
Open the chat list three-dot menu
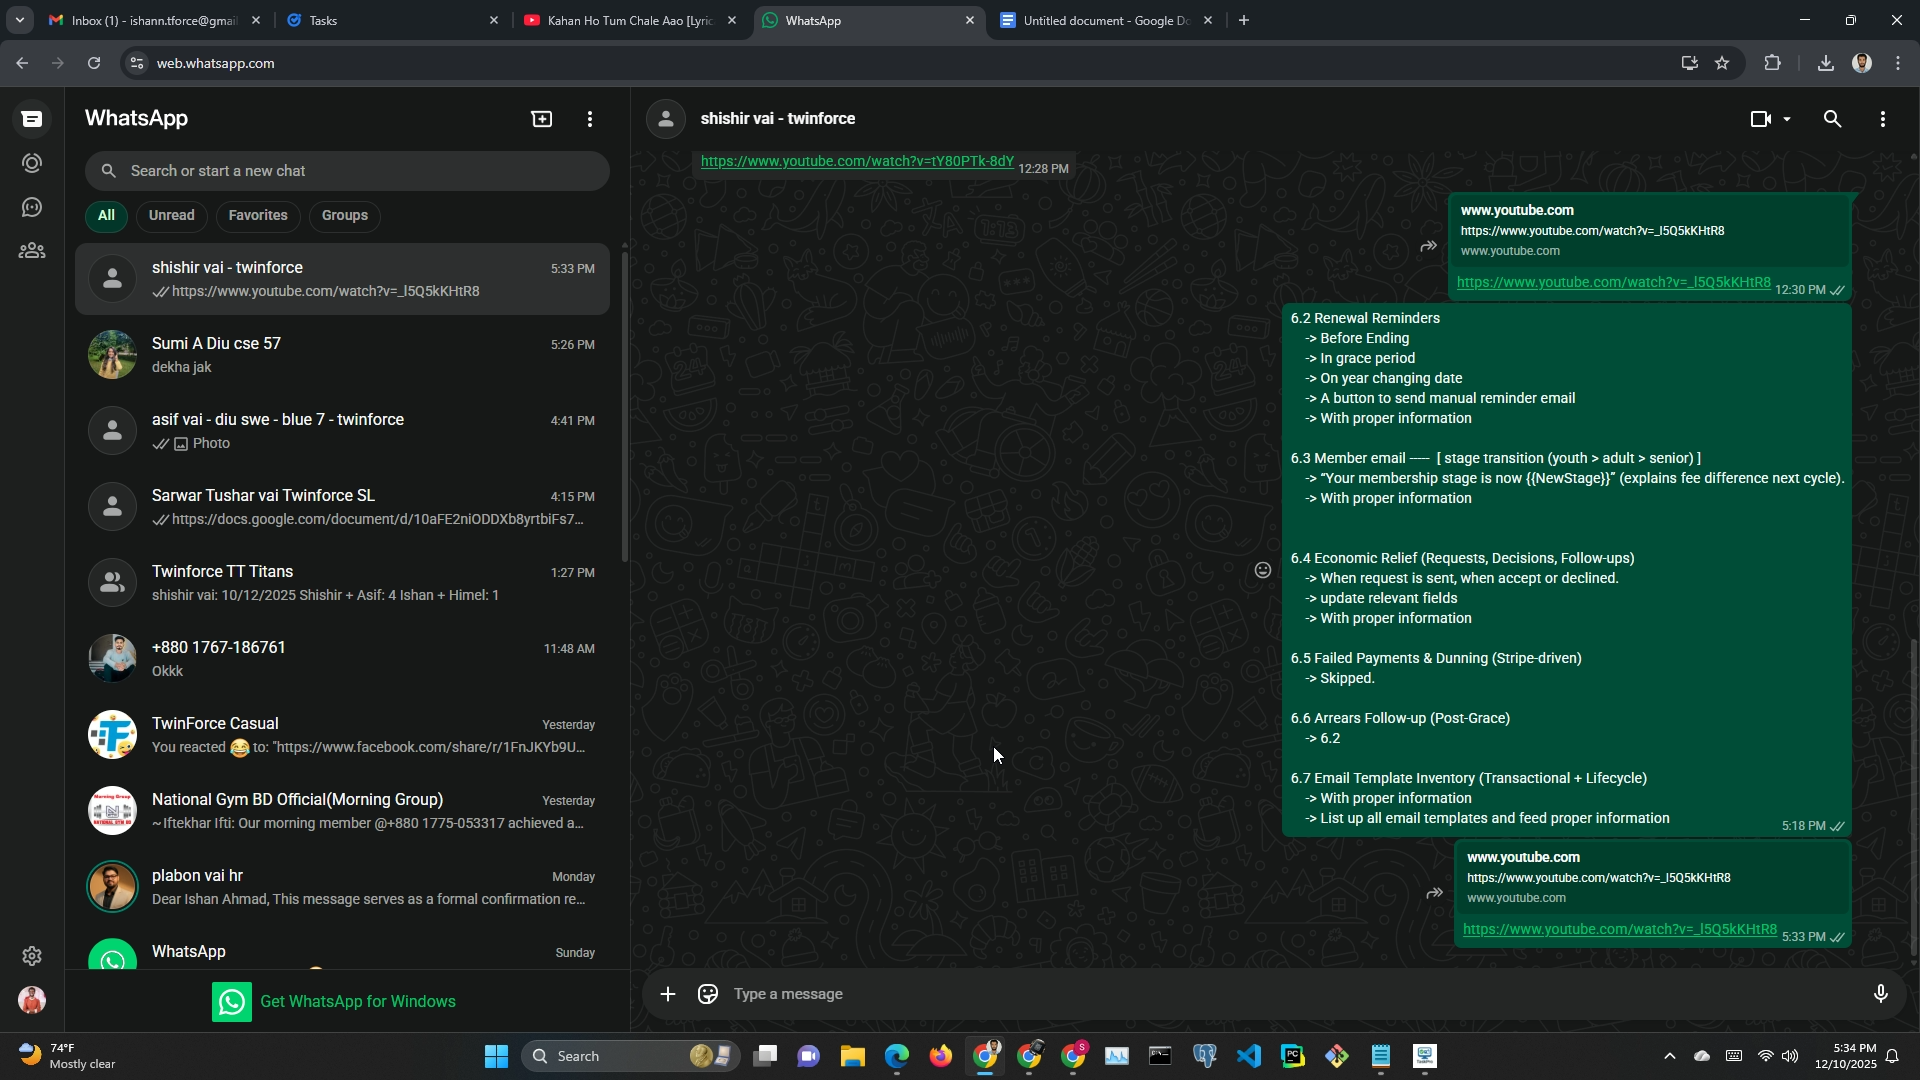[590, 119]
